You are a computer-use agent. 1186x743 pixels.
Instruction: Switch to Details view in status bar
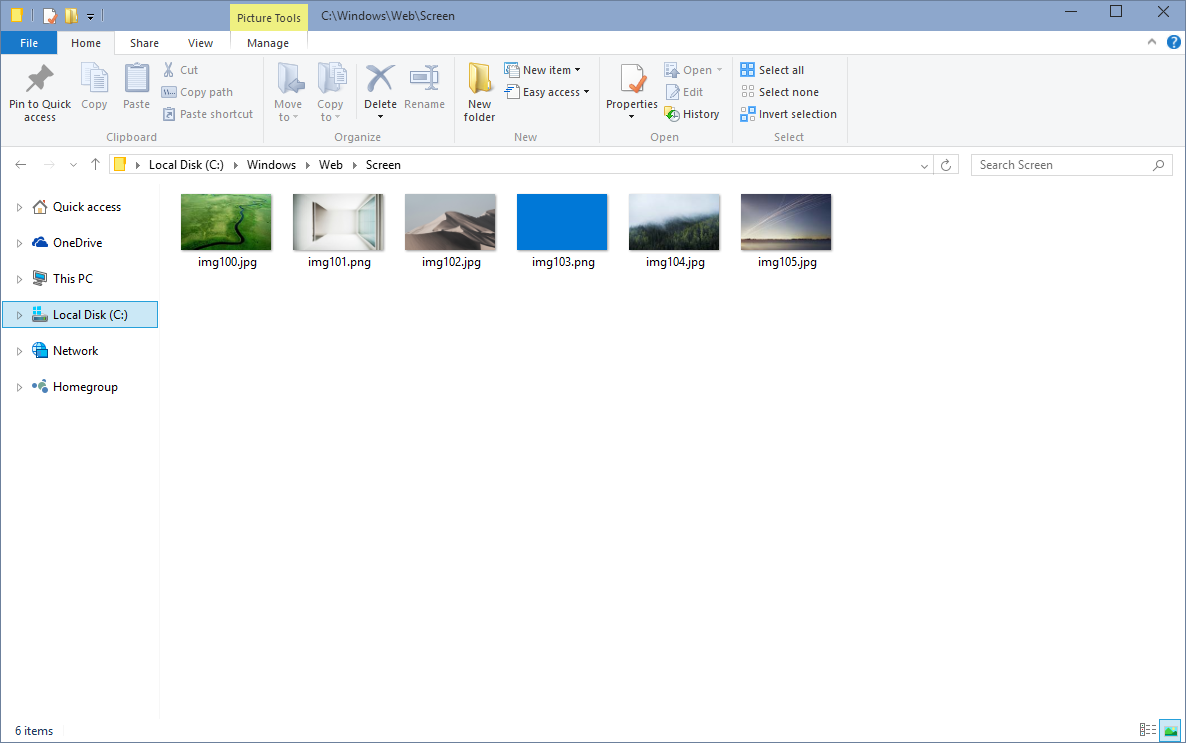pyautogui.click(x=1148, y=730)
